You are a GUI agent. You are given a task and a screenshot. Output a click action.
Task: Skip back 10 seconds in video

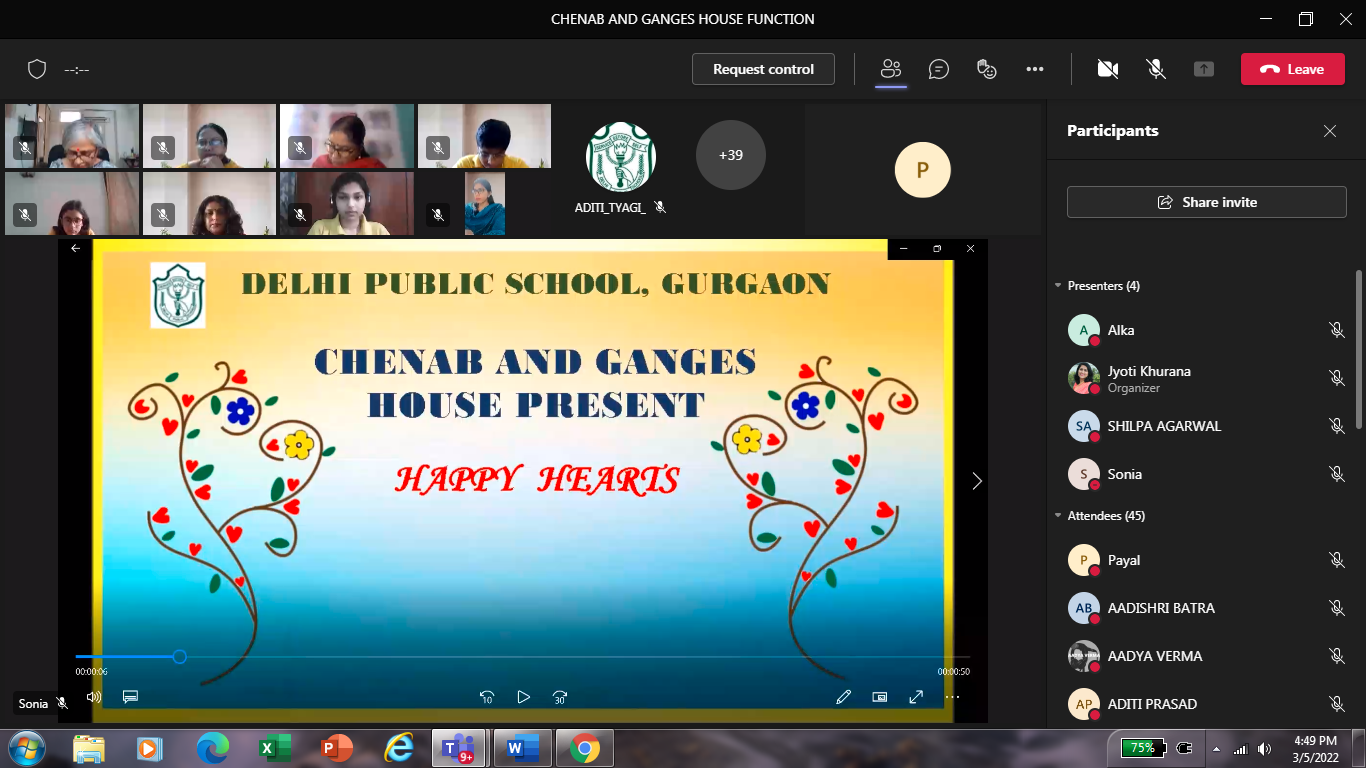click(x=487, y=698)
